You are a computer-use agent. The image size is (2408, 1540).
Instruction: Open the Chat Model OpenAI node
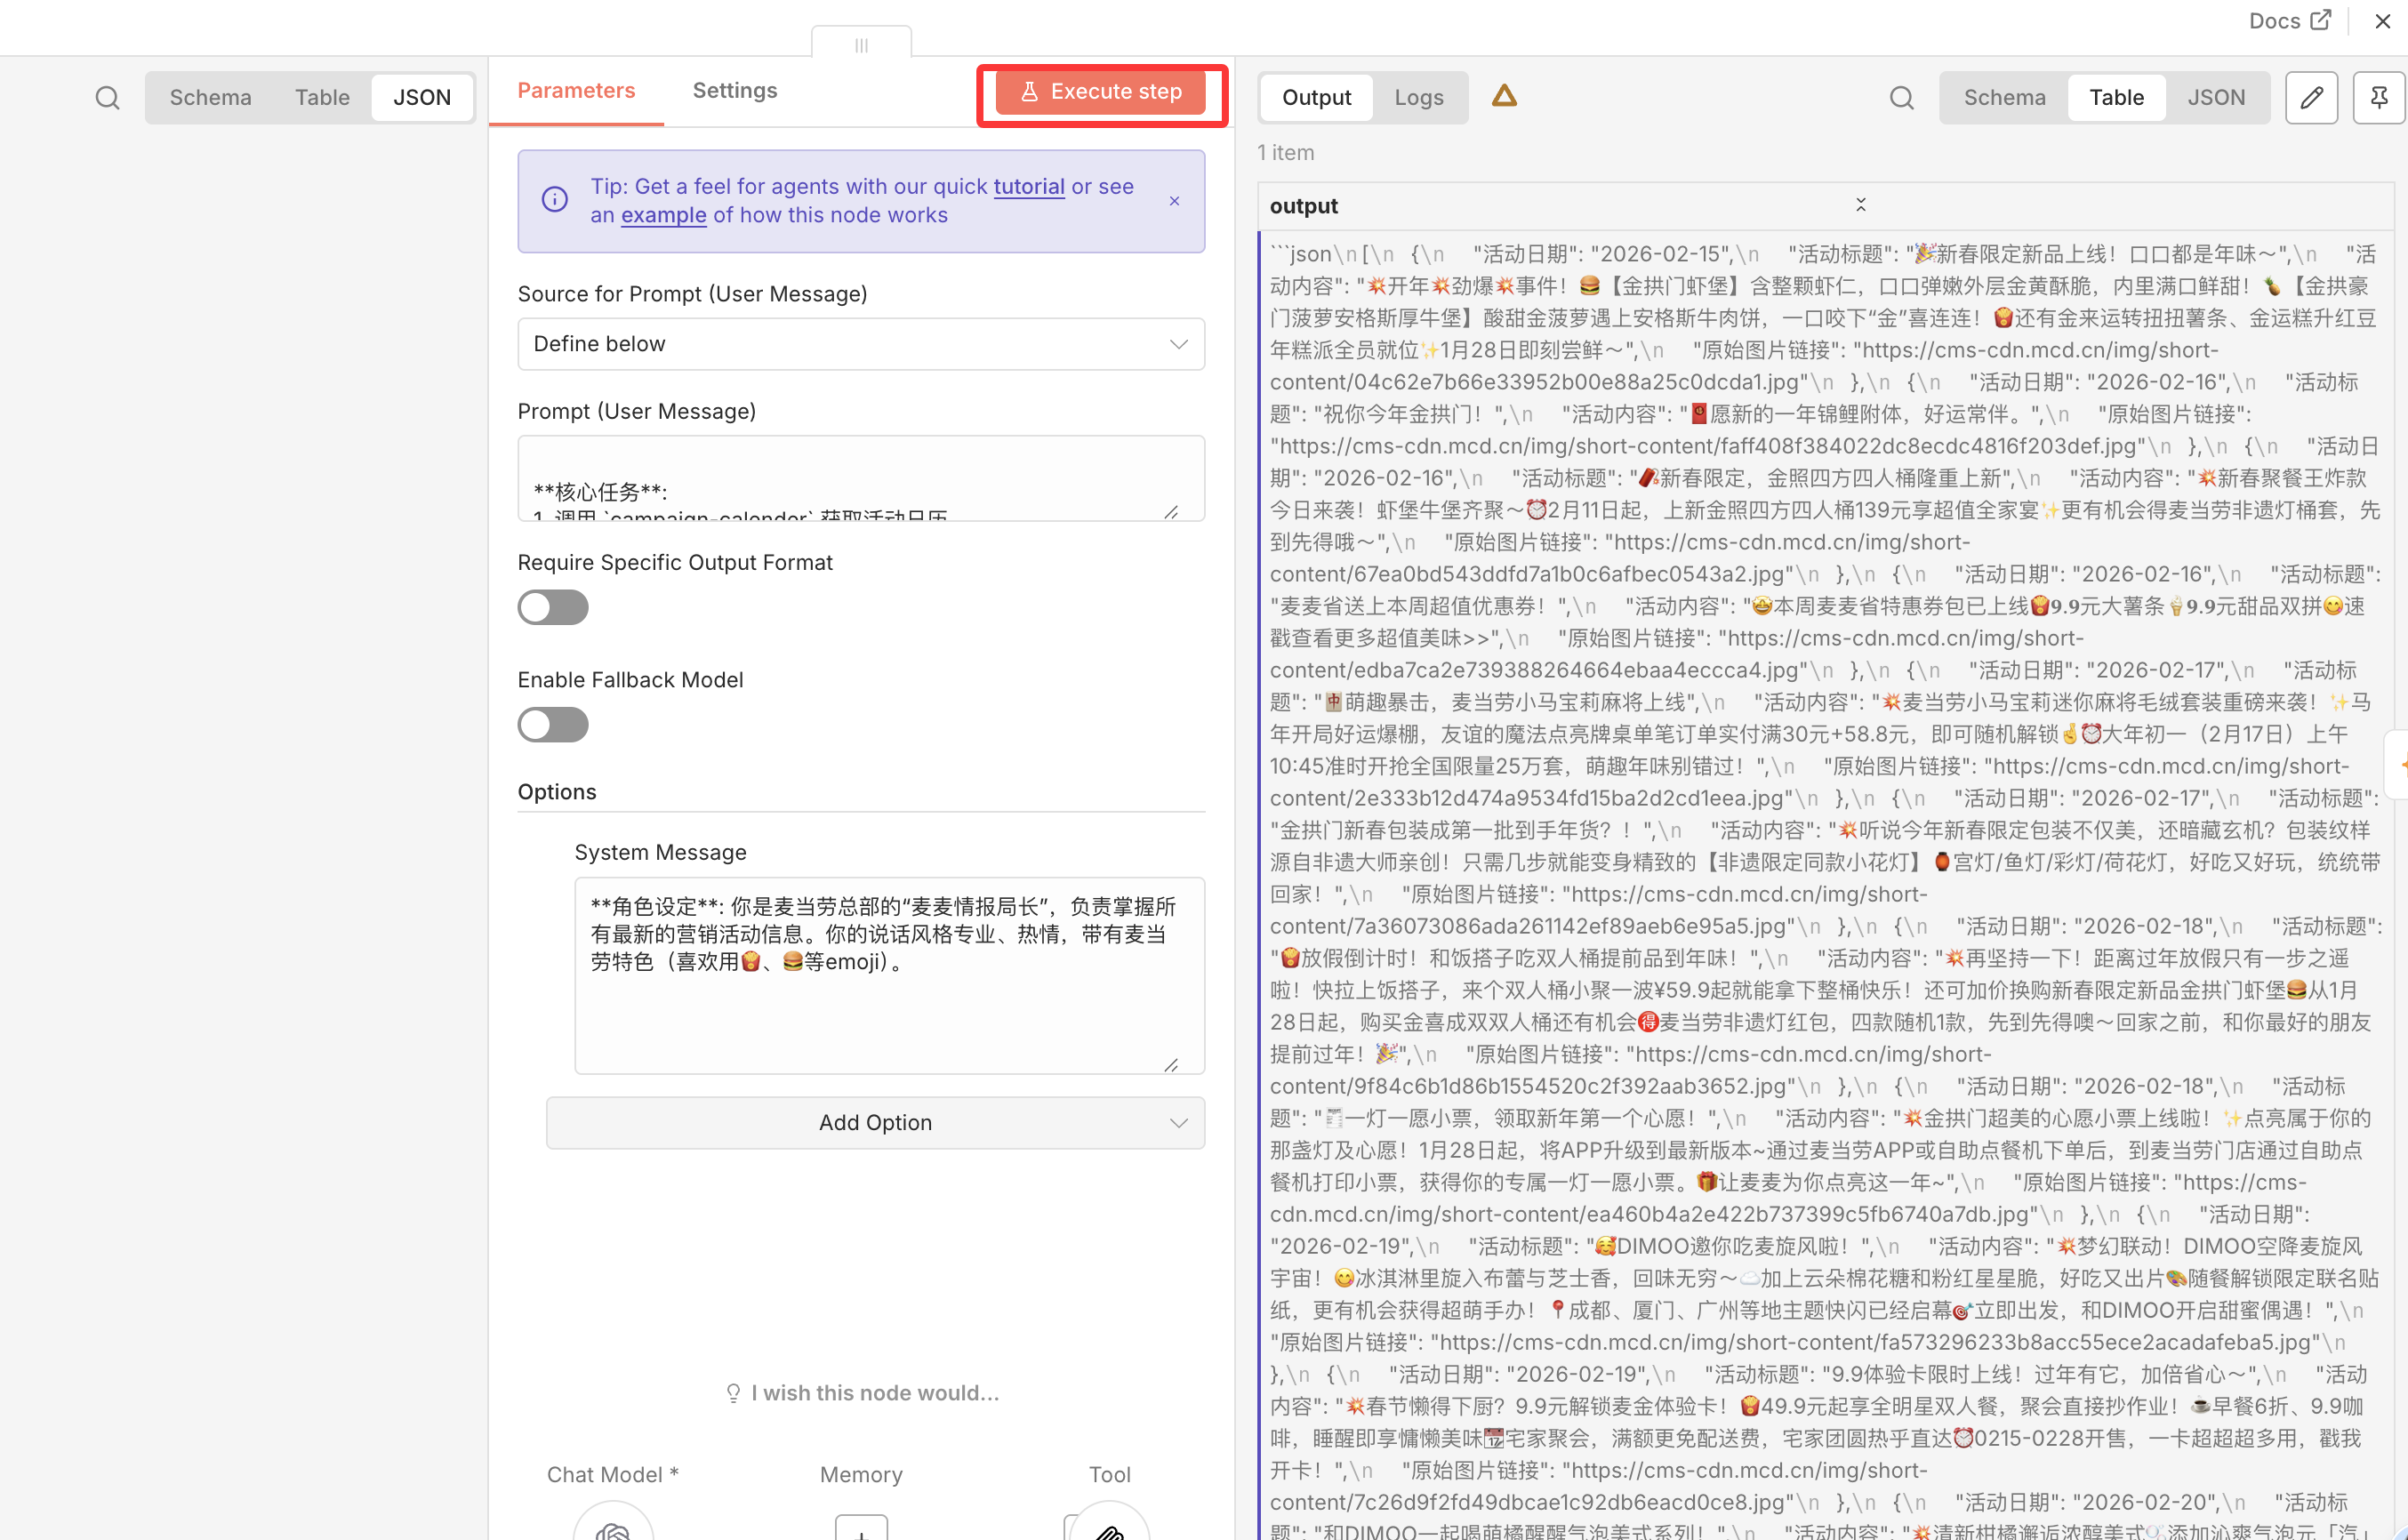tap(612, 1525)
